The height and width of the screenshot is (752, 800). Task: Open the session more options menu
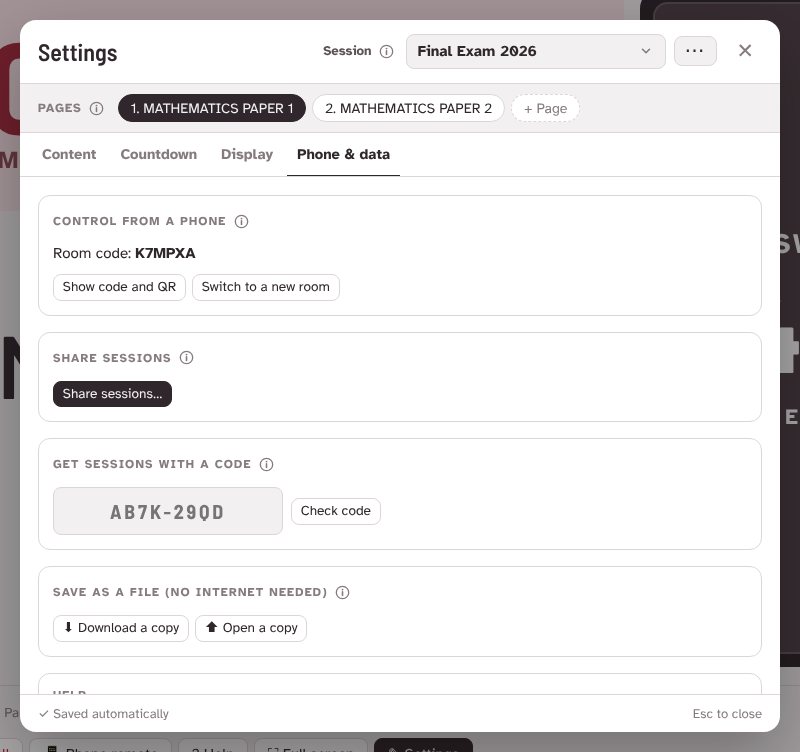tap(695, 51)
